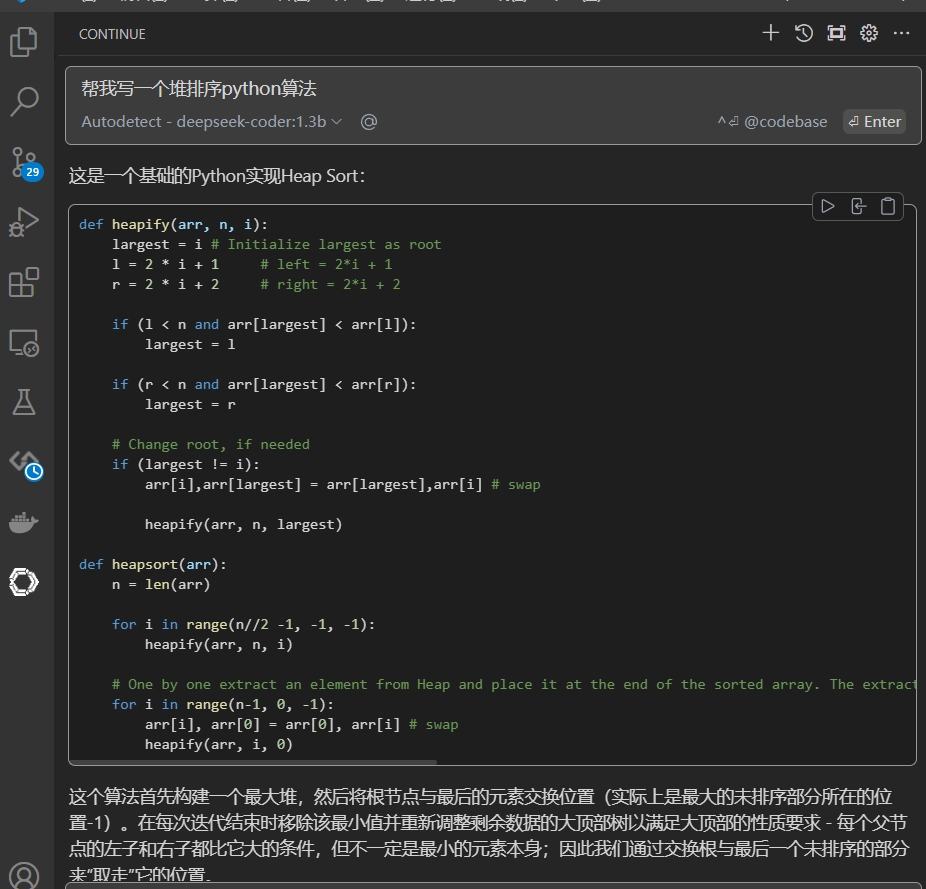Image resolution: width=926 pixels, height=889 pixels.
Task: Click the line 'n = len(arr)'
Action: click(x=161, y=585)
